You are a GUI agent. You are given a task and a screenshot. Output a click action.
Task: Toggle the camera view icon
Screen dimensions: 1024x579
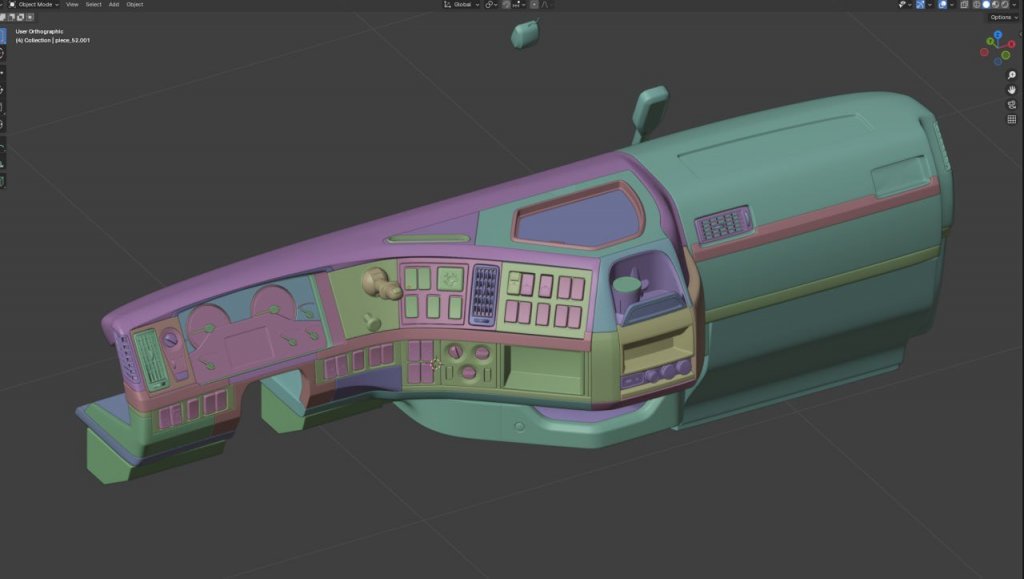1011,105
